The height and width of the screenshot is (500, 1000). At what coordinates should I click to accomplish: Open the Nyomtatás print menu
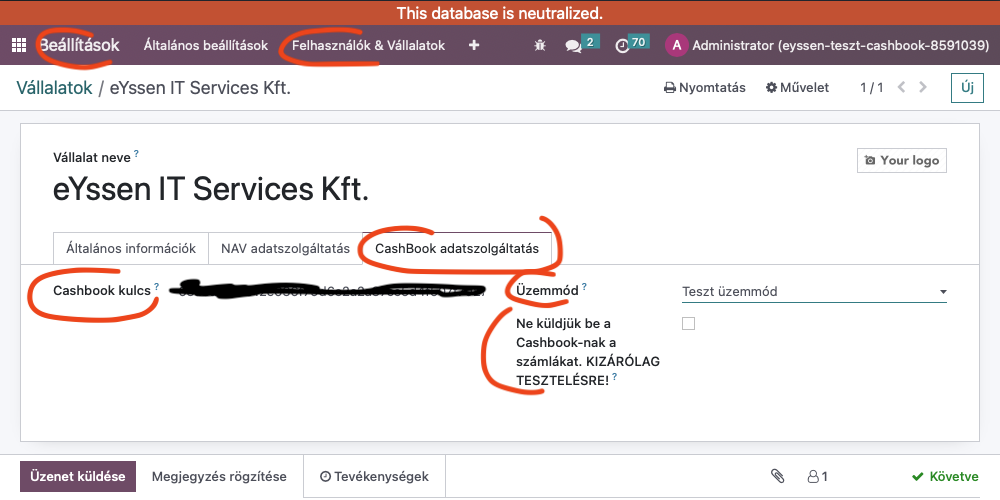pyautogui.click(x=705, y=87)
